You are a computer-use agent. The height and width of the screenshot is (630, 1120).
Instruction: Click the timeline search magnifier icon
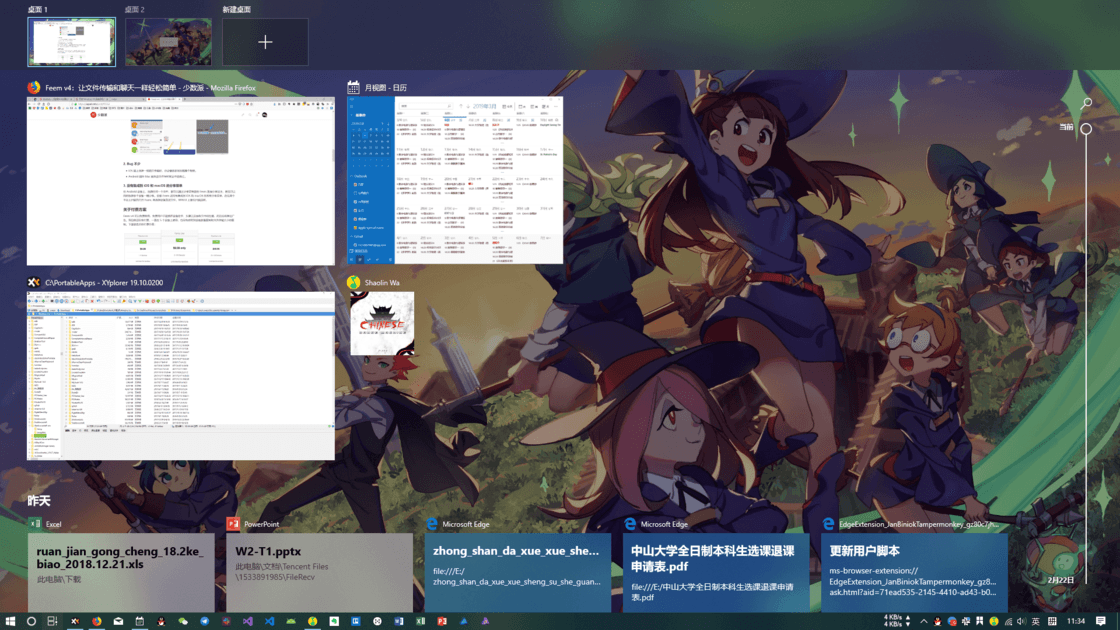(1086, 103)
